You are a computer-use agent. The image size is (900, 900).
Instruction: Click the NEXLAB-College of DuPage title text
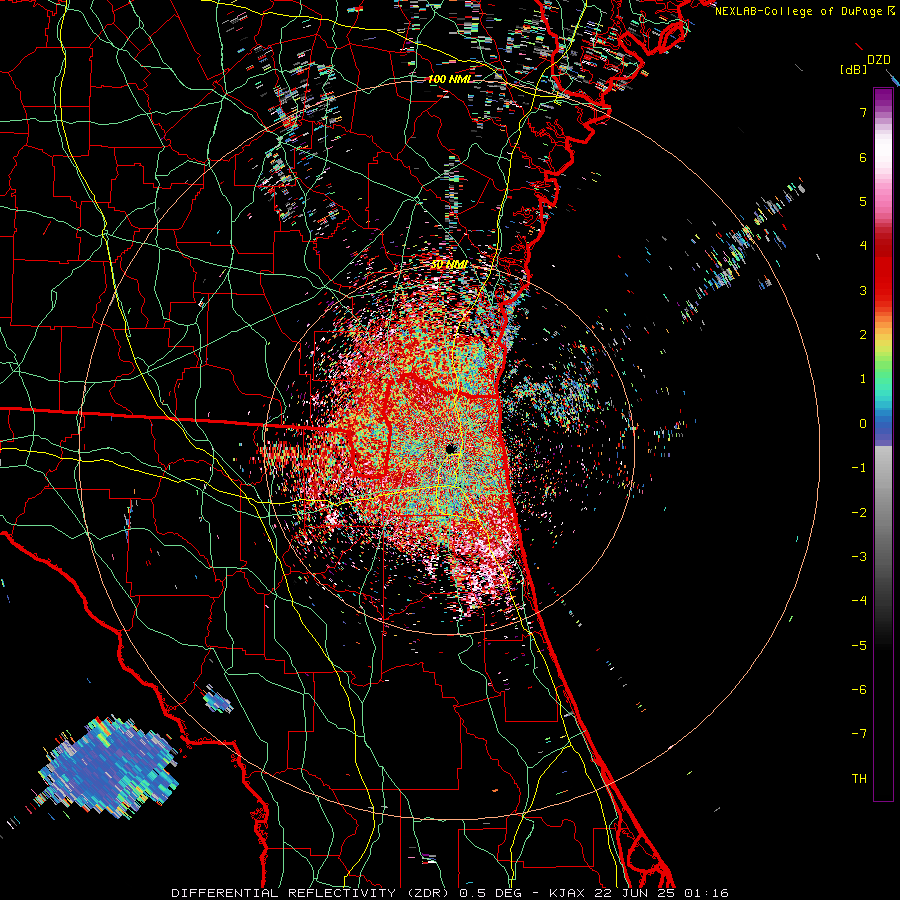coord(804,11)
